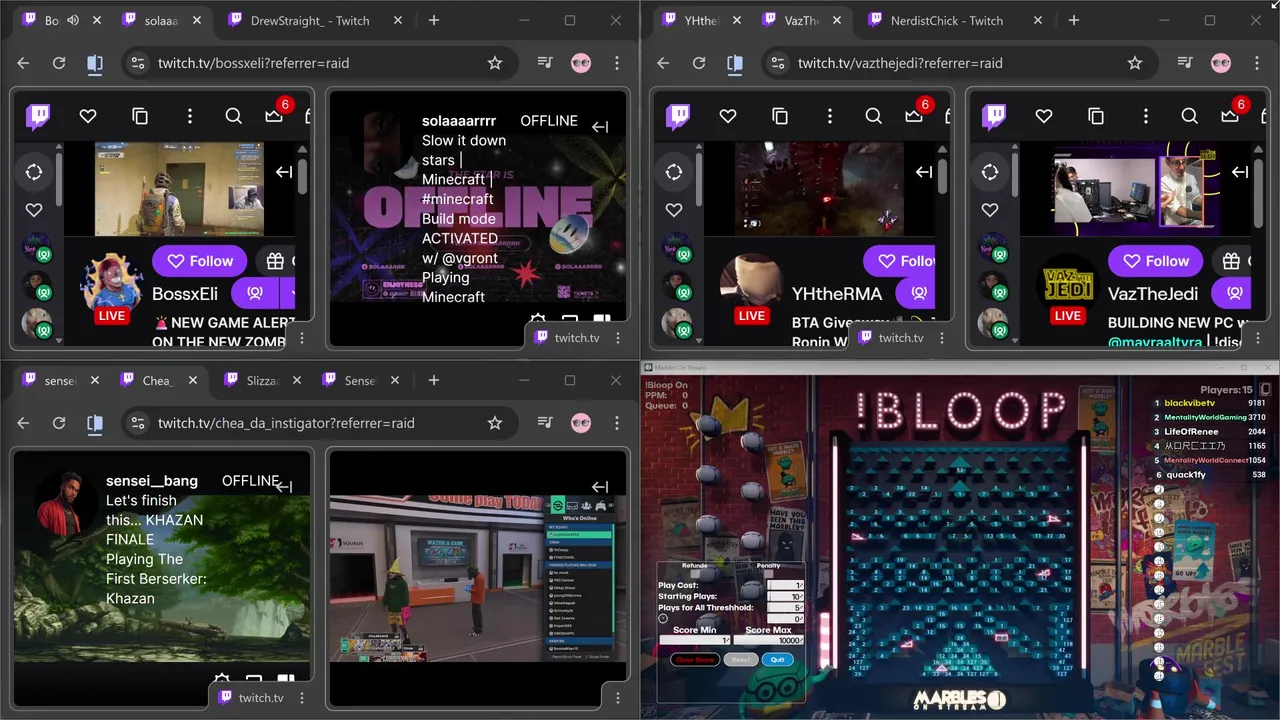Toggle the Refunds checkbox in Marbles

[693, 574]
